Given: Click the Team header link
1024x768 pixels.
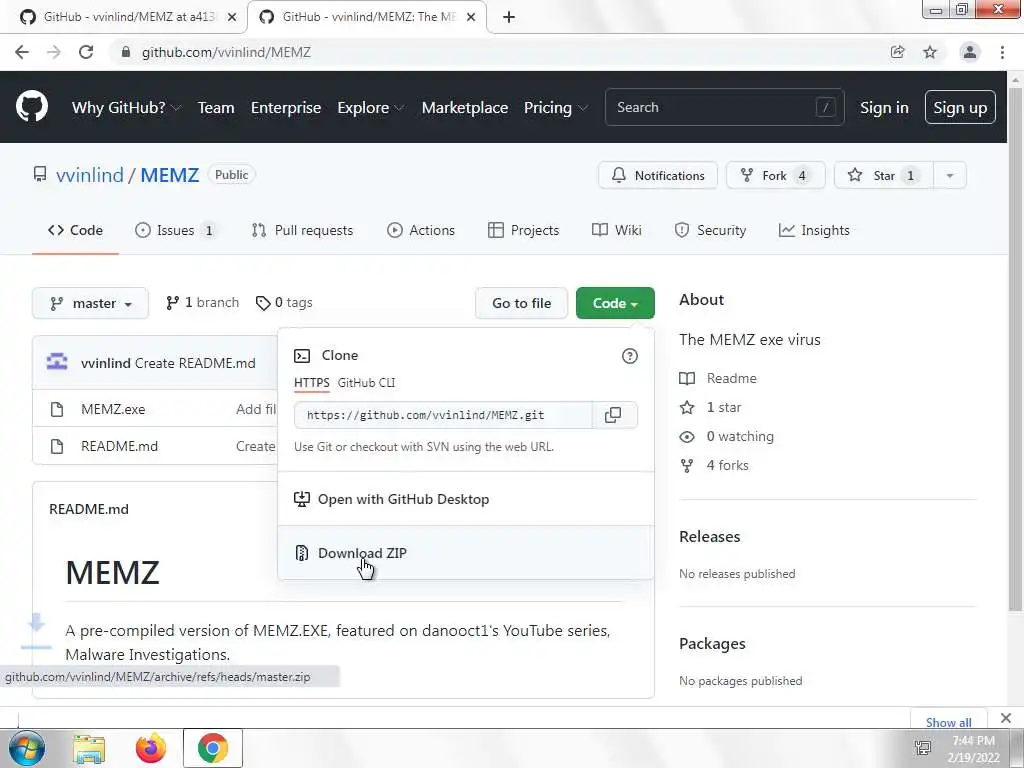Looking at the screenshot, I should (216, 108).
